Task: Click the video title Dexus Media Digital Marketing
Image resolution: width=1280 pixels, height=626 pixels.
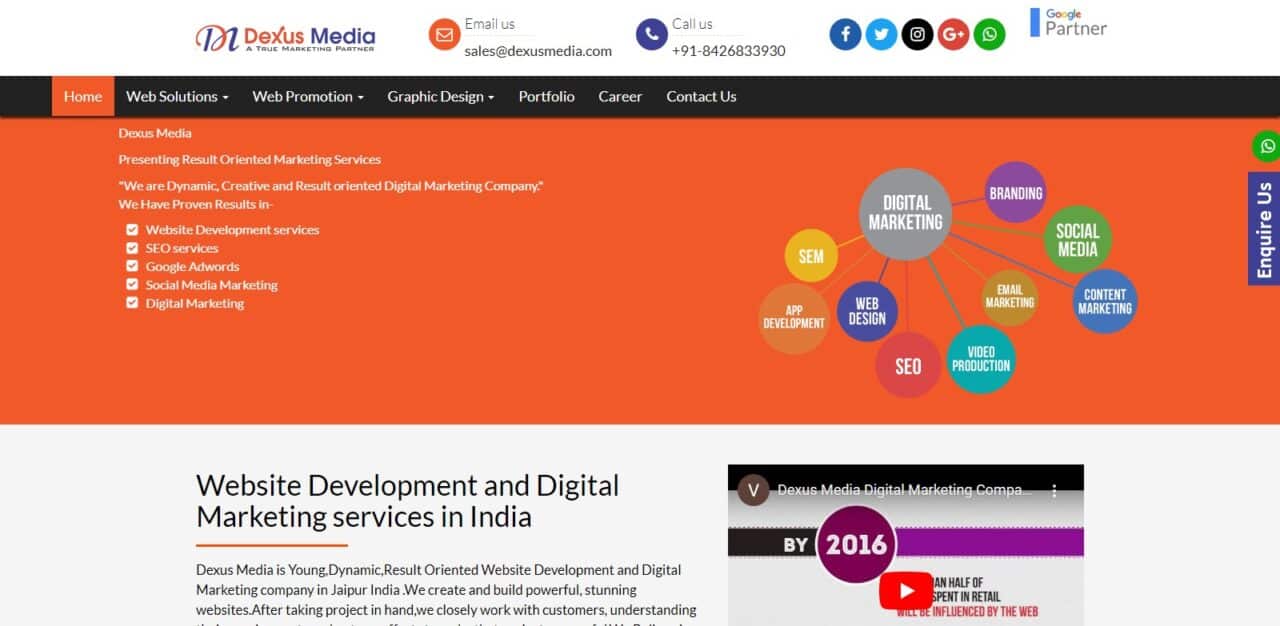Action: [905, 490]
